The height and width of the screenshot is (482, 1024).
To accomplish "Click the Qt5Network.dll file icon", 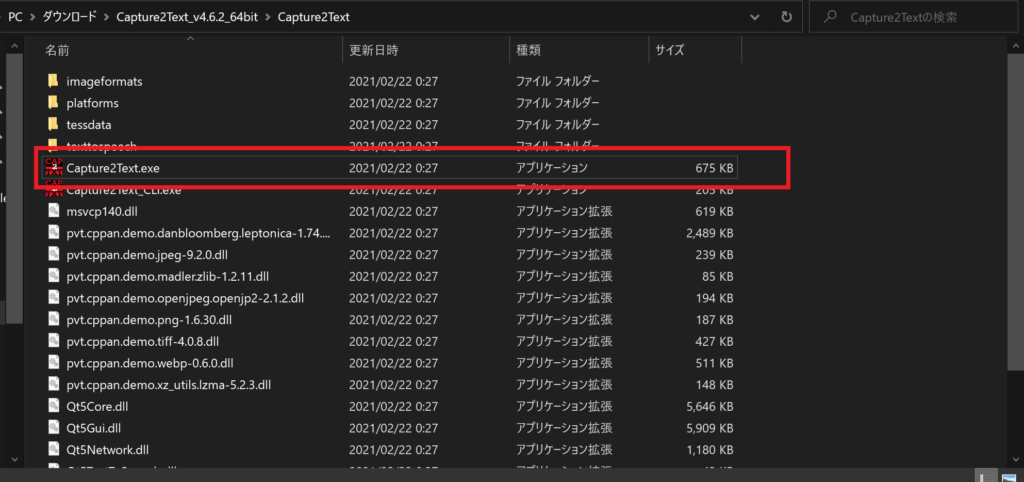I will point(54,449).
